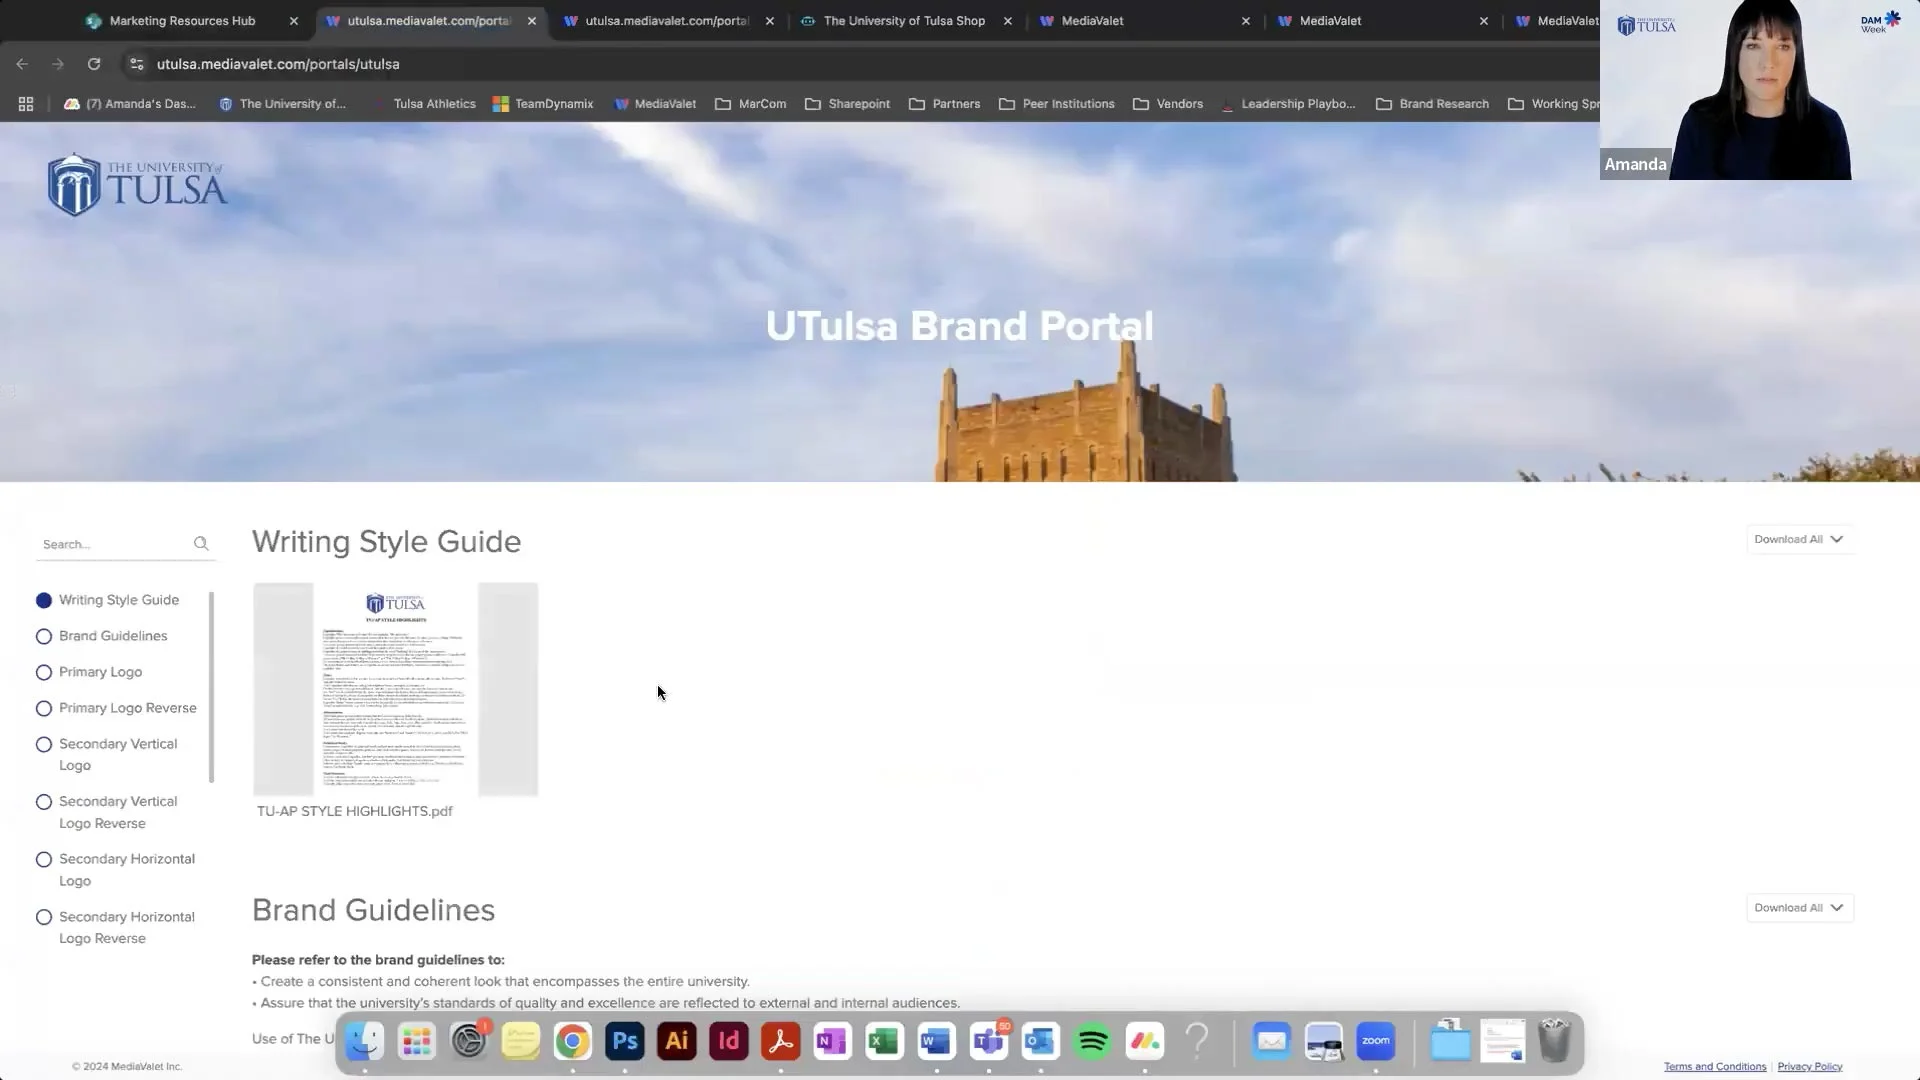
Task: Reload the page with refresh icon
Action: coord(94,64)
